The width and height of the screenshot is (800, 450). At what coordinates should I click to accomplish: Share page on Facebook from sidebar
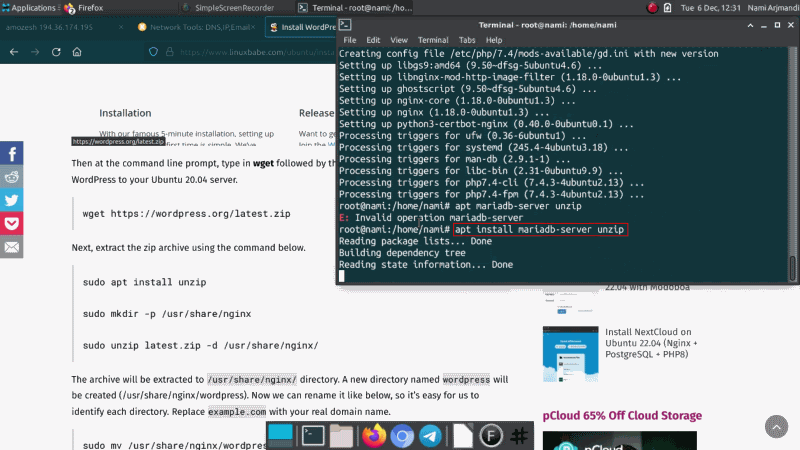[x=12, y=153]
